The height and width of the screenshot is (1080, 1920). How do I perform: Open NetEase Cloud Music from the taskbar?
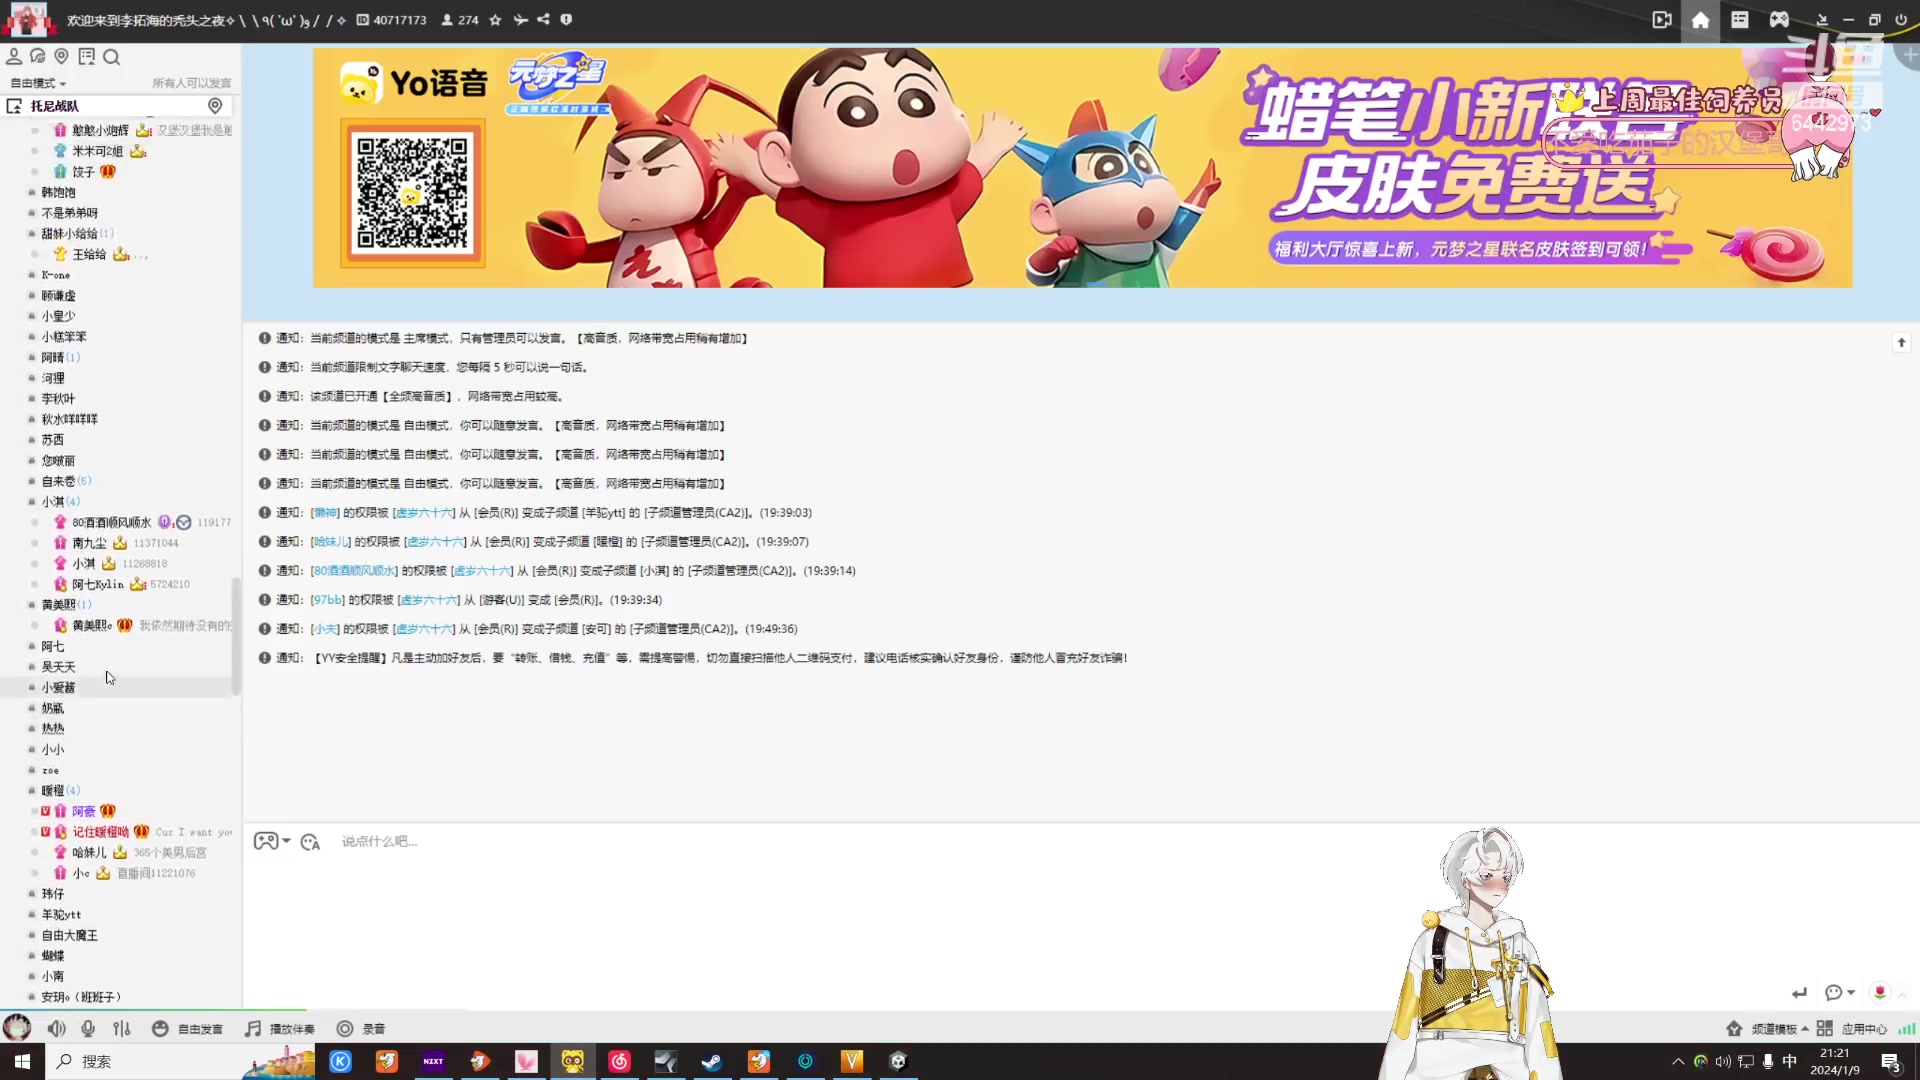tap(619, 1061)
